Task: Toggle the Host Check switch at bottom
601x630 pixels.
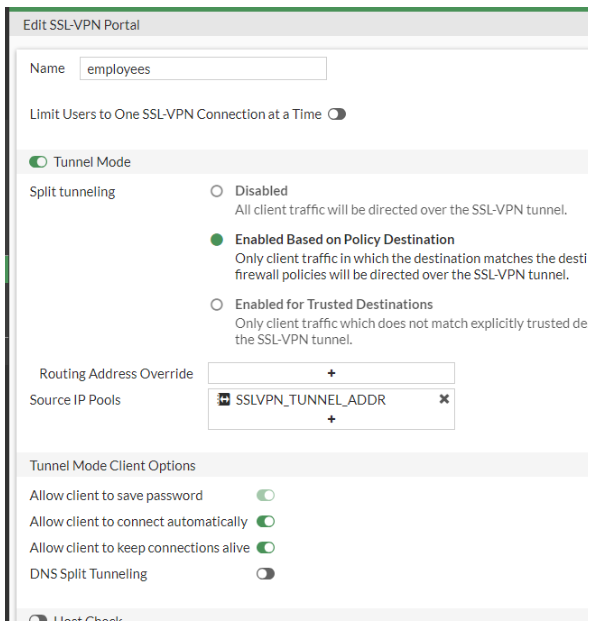Action: pos(39,621)
